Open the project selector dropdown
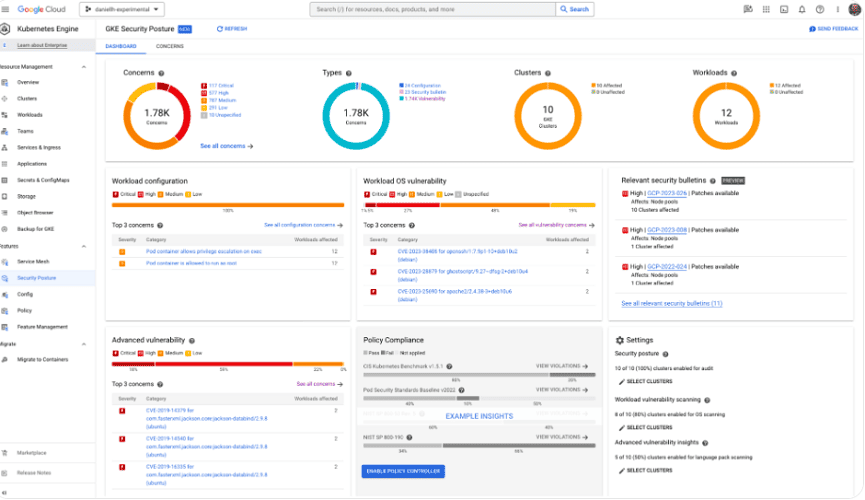Viewport: 865px width, 500px height. point(122,9)
